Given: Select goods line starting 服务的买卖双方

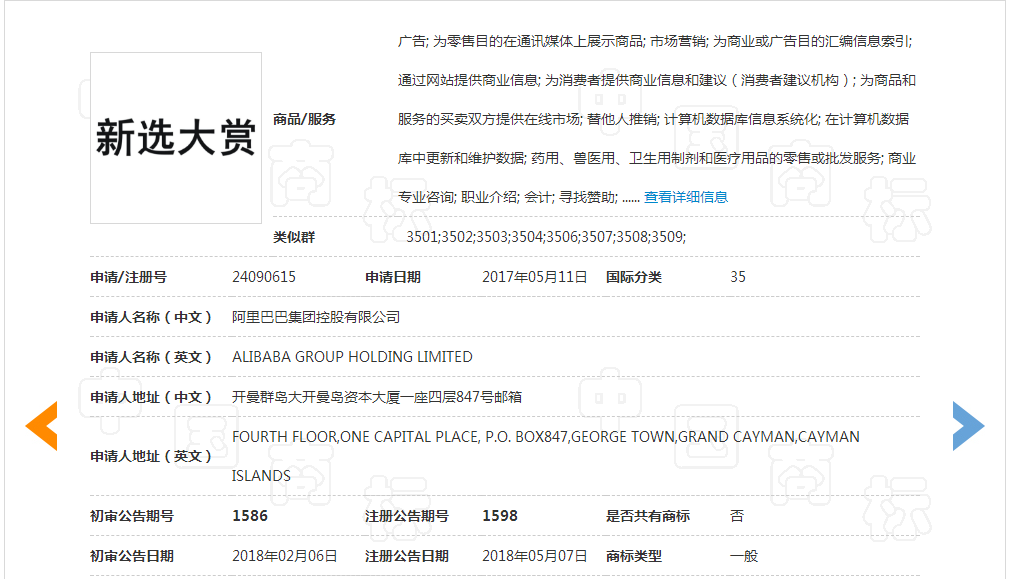Looking at the screenshot, I should (653, 119).
